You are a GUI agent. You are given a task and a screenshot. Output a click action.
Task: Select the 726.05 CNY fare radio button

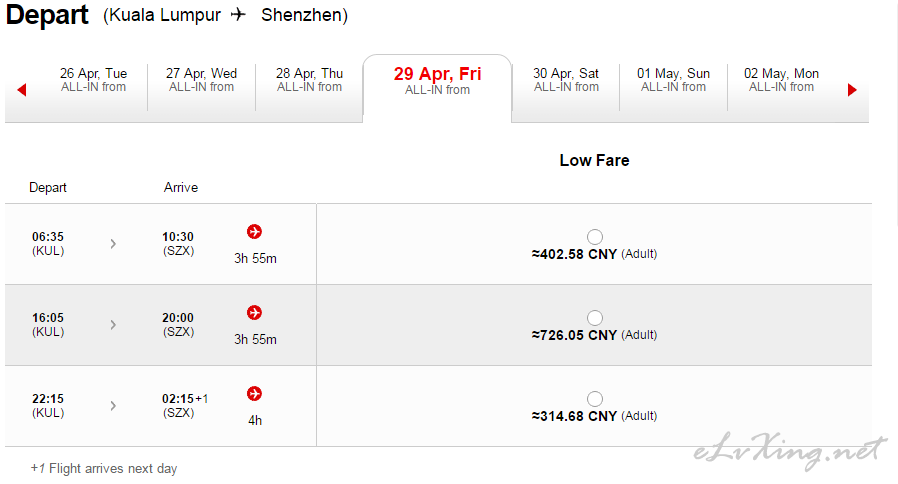[x=595, y=317]
